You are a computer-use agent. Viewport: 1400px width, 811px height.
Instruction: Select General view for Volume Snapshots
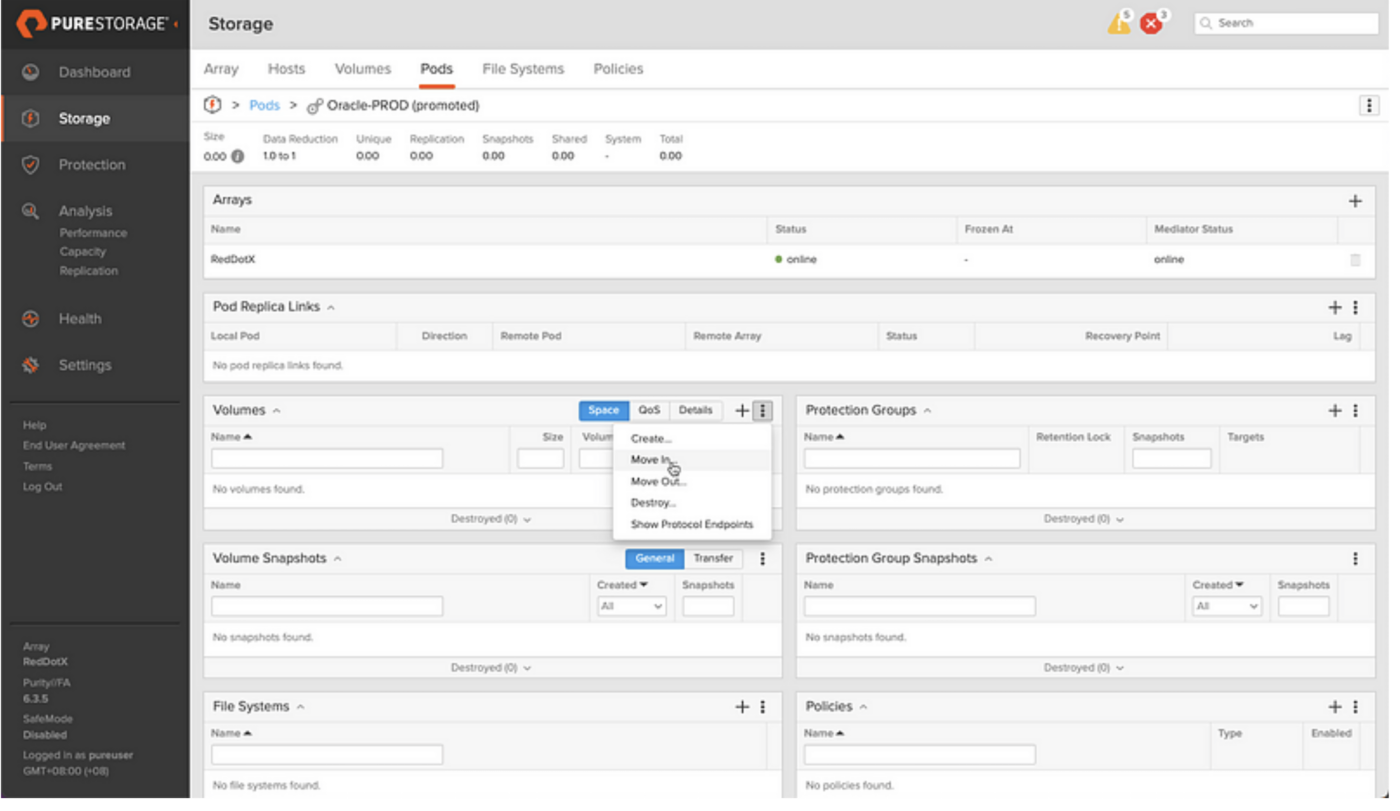[655, 559]
